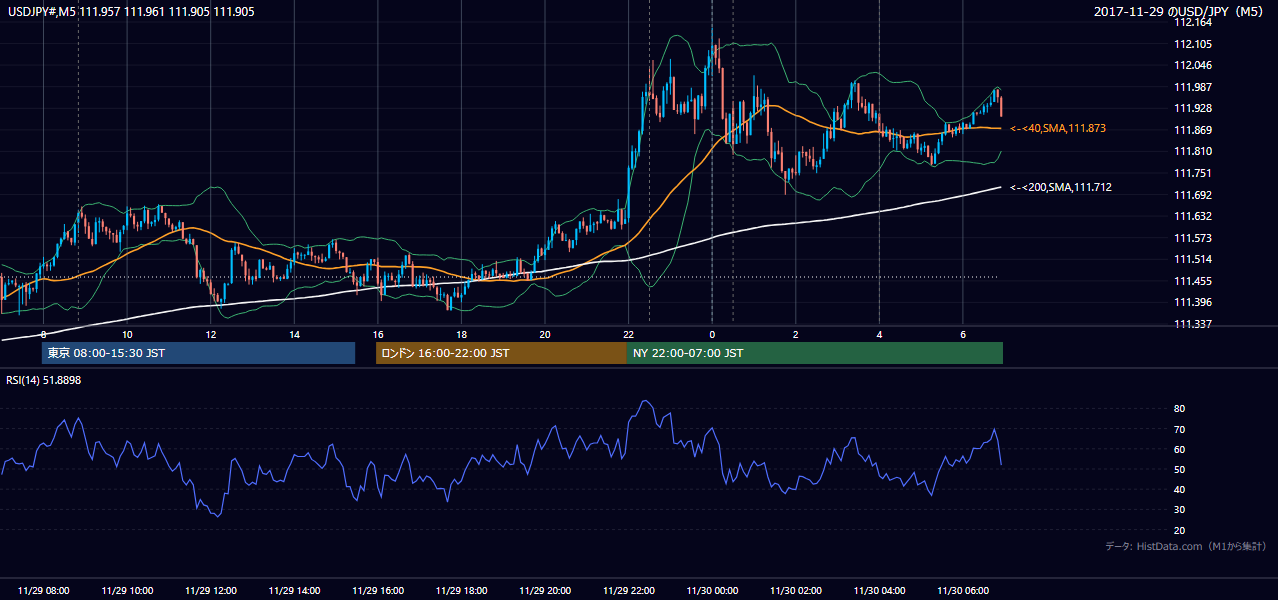The height and width of the screenshot is (600, 1278).
Task: Click RSI scale level 30
Action: click(1179, 510)
